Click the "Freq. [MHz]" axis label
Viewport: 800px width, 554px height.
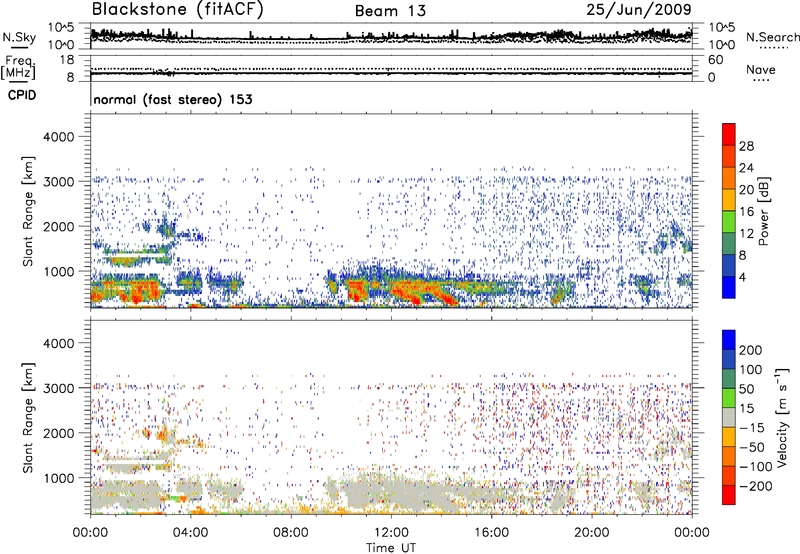[19, 67]
